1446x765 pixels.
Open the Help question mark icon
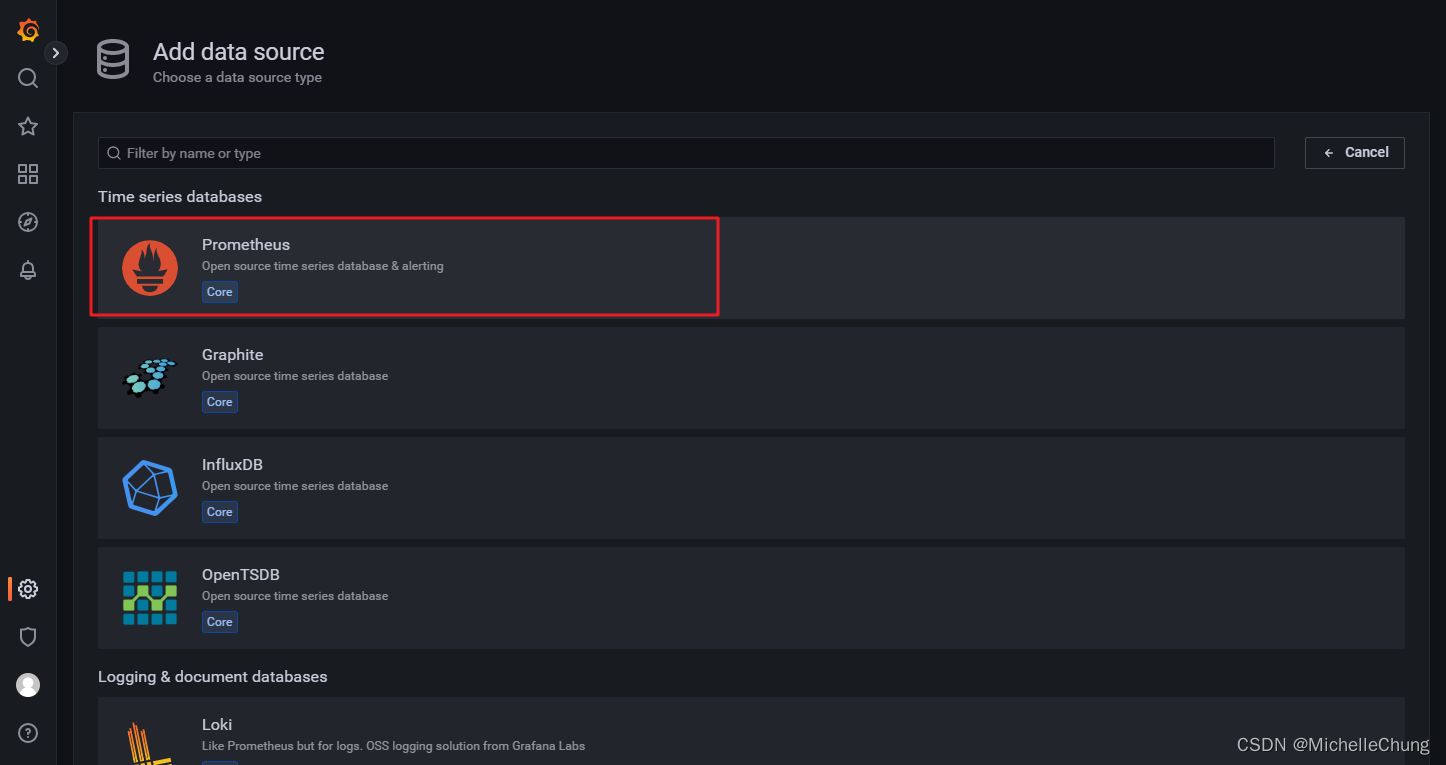(28, 733)
